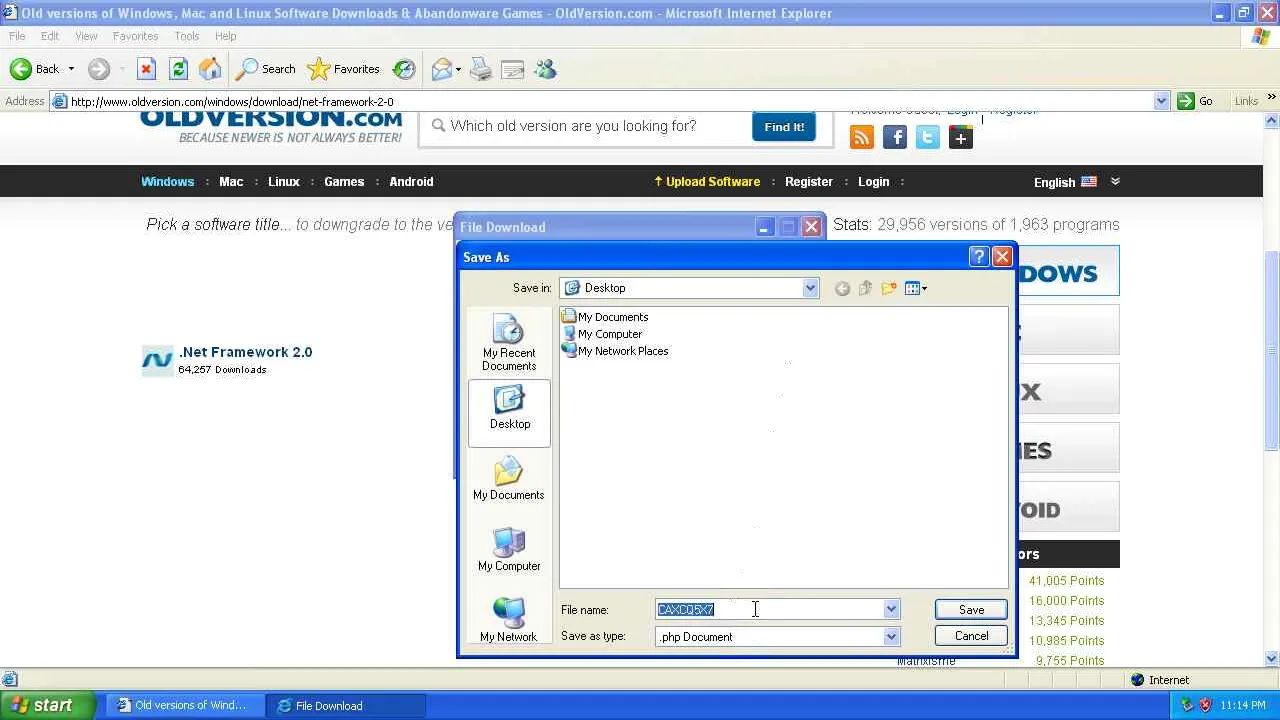Click the Register link in navigation bar
The height and width of the screenshot is (720, 1280).
coord(809,182)
